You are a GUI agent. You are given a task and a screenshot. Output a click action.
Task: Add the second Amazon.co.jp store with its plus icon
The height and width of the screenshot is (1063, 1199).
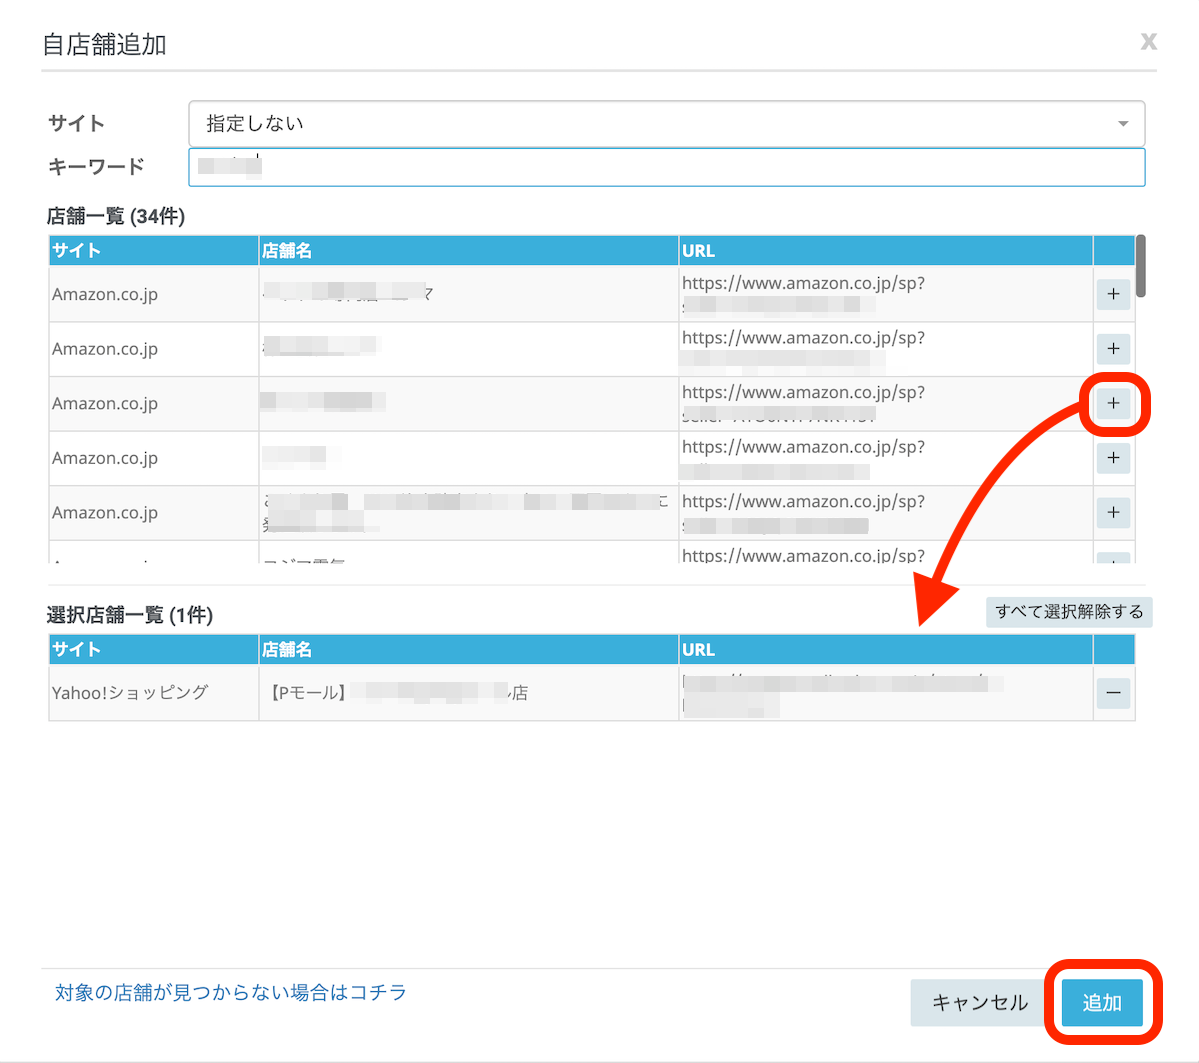(x=1113, y=349)
